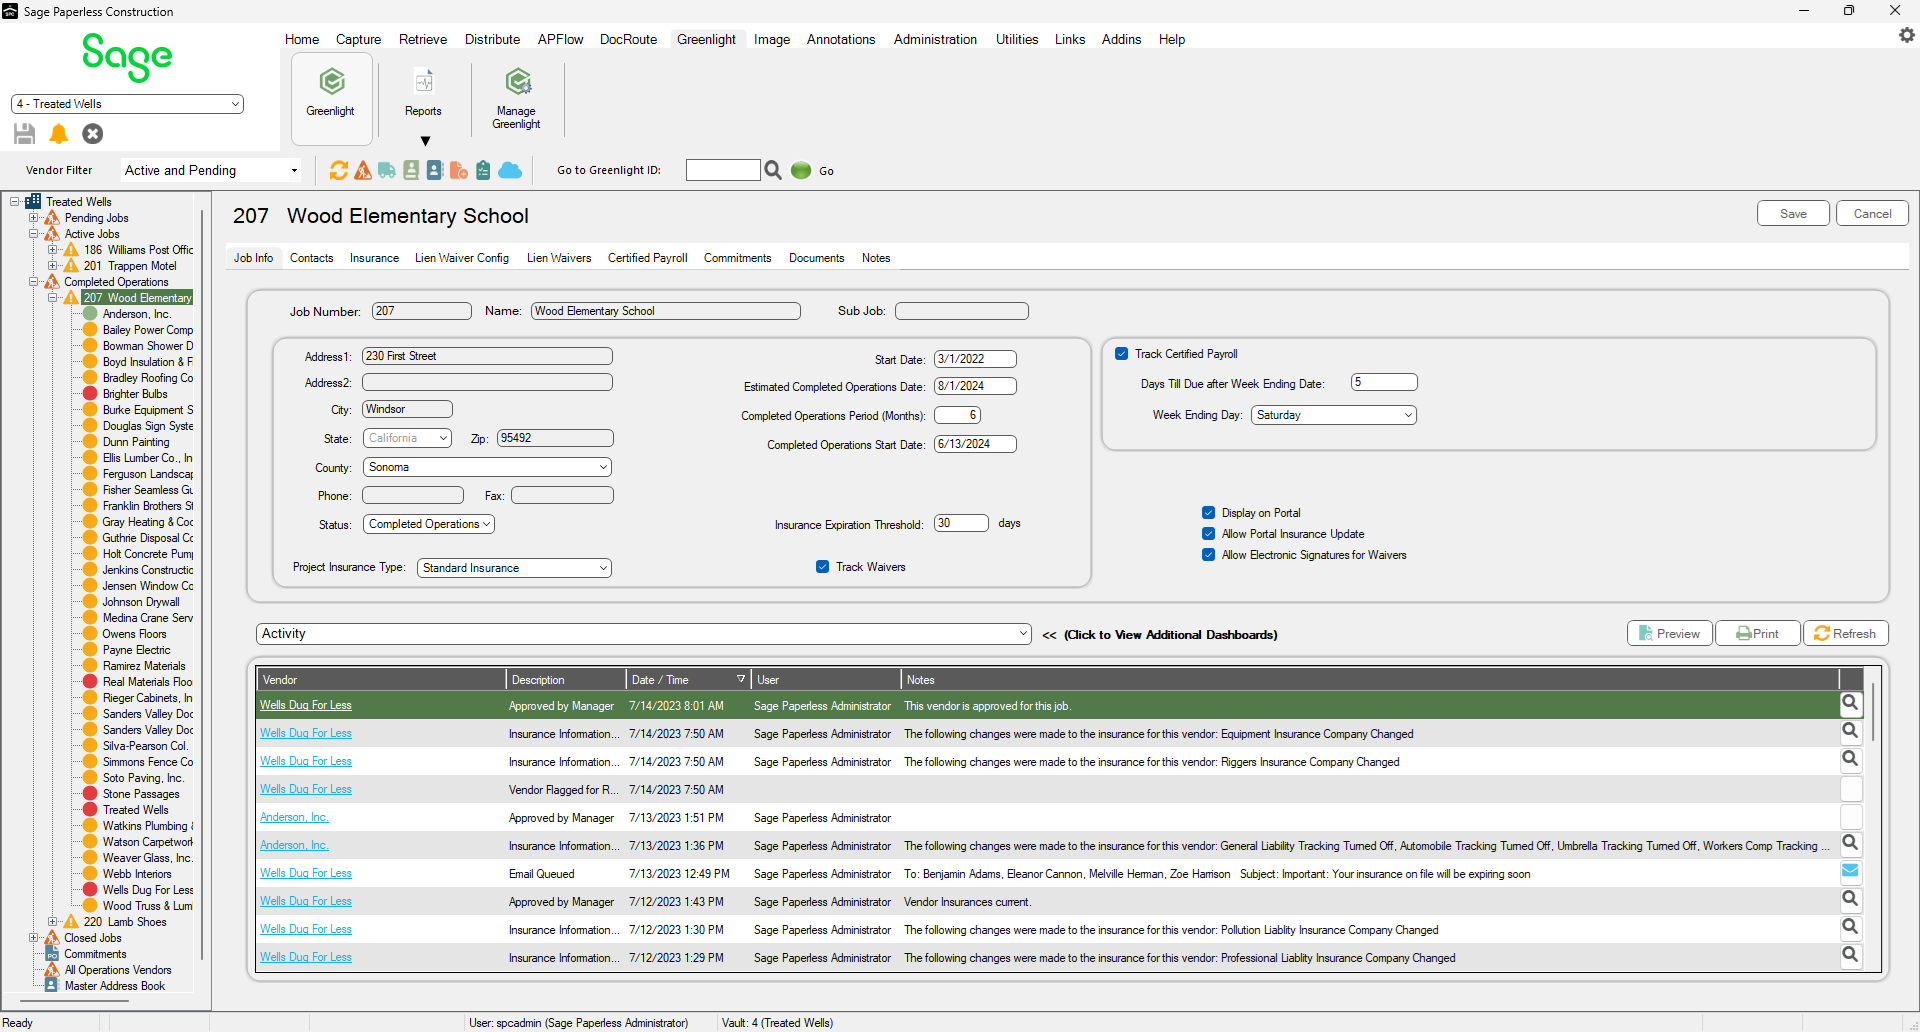
Task: Open the Reports ribbon button
Action: point(423,98)
